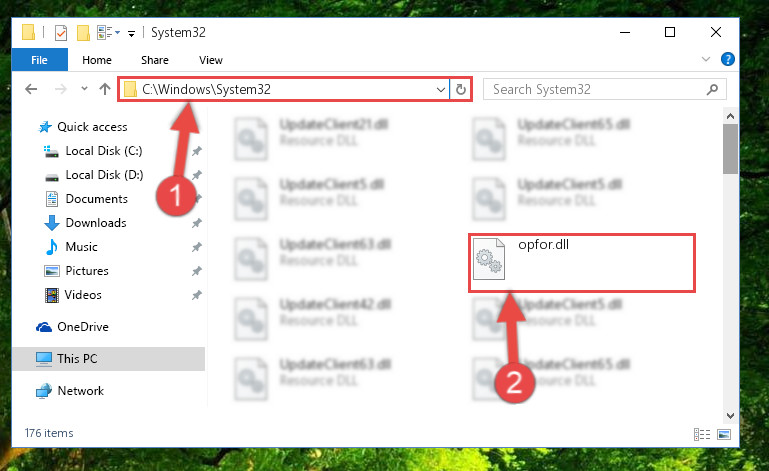Expand the ribbon with the chevron
This screenshot has width=769, height=471.
tap(706, 59)
